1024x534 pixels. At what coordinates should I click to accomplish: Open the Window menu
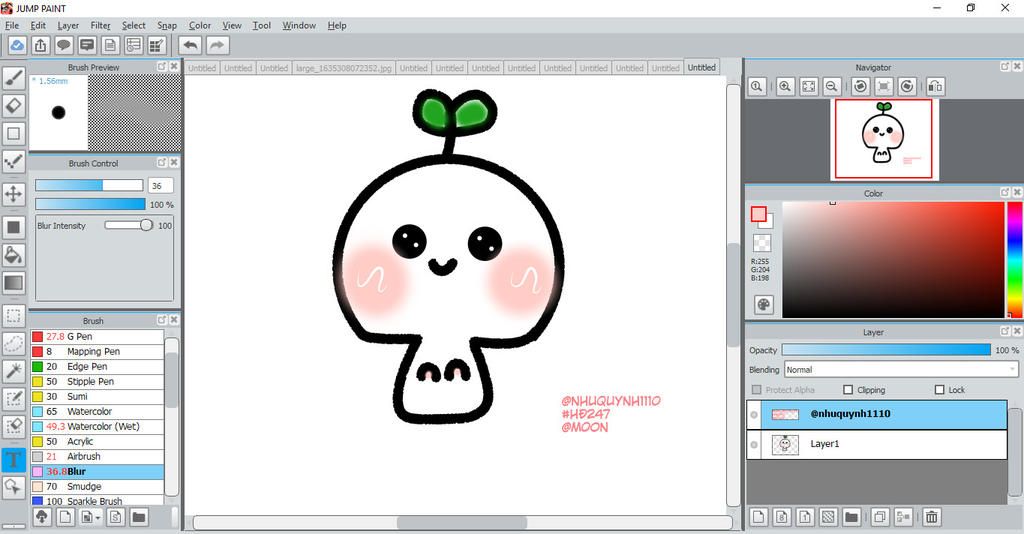click(299, 25)
